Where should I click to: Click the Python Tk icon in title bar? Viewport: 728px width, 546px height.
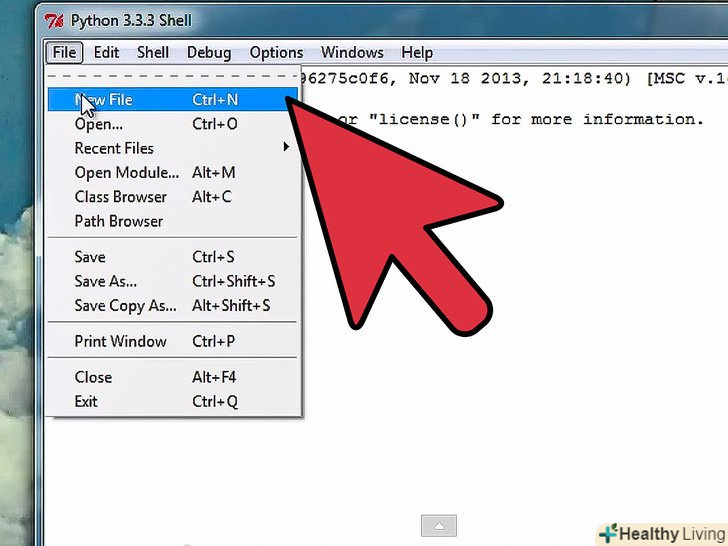(x=54, y=20)
